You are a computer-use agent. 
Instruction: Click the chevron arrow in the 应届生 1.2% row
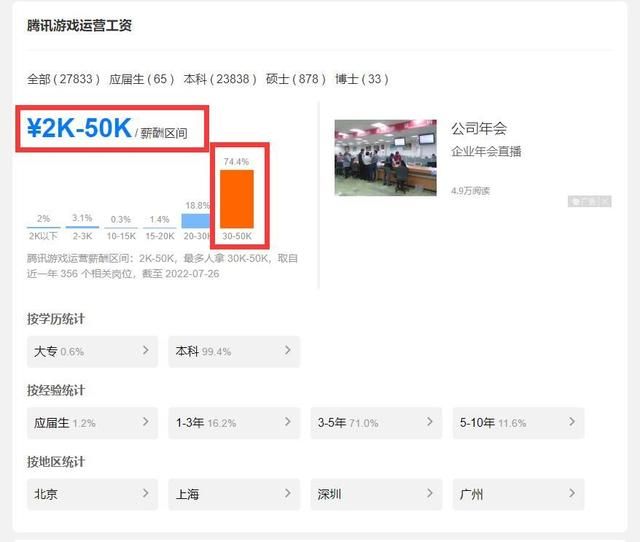coord(145,422)
